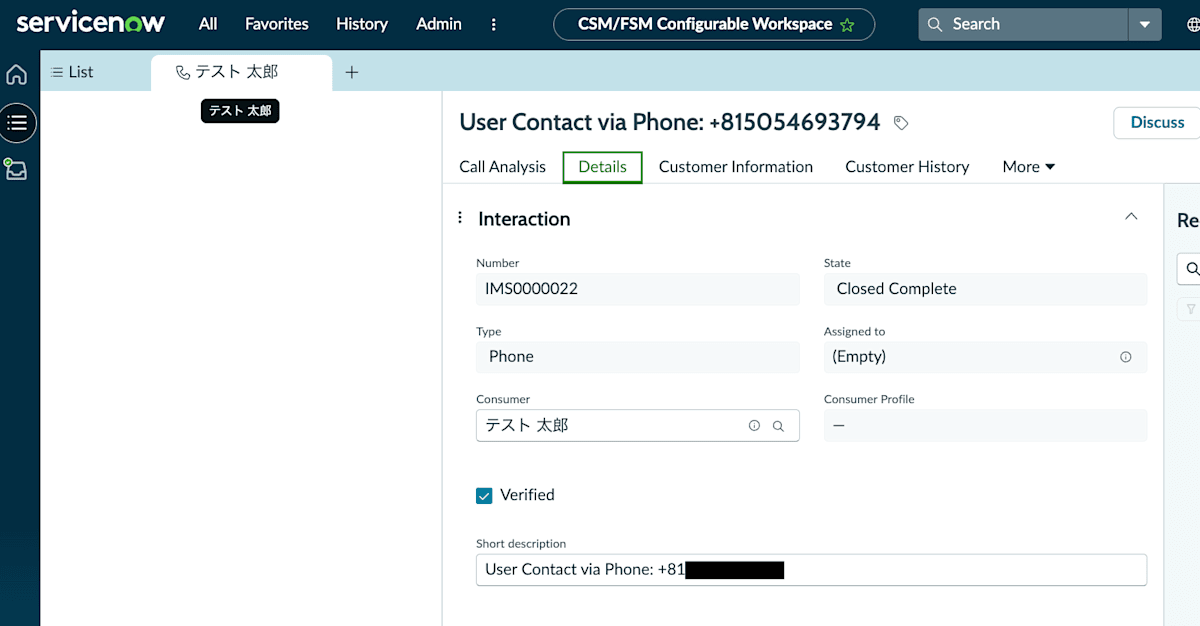Screen dimensions: 1200x626
Task: Uncheck the Verified checkbox
Action: click(x=484, y=495)
